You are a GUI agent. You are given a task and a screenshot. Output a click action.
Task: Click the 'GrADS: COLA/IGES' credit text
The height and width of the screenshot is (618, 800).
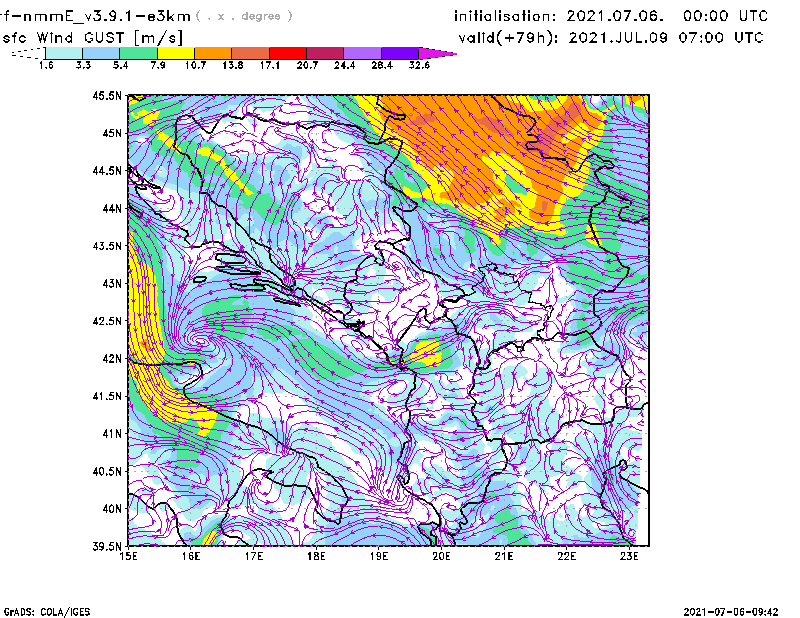pos(47,612)
